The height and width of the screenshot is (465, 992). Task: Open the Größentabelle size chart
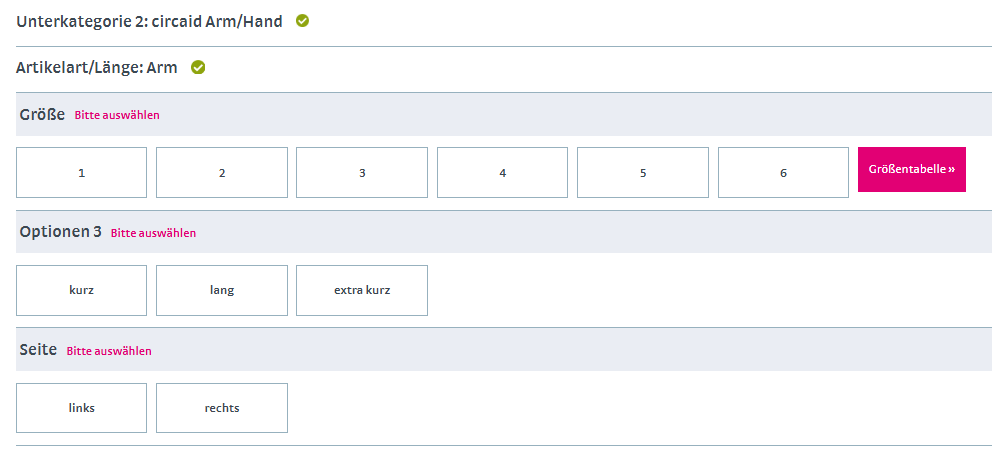point(911,170)
